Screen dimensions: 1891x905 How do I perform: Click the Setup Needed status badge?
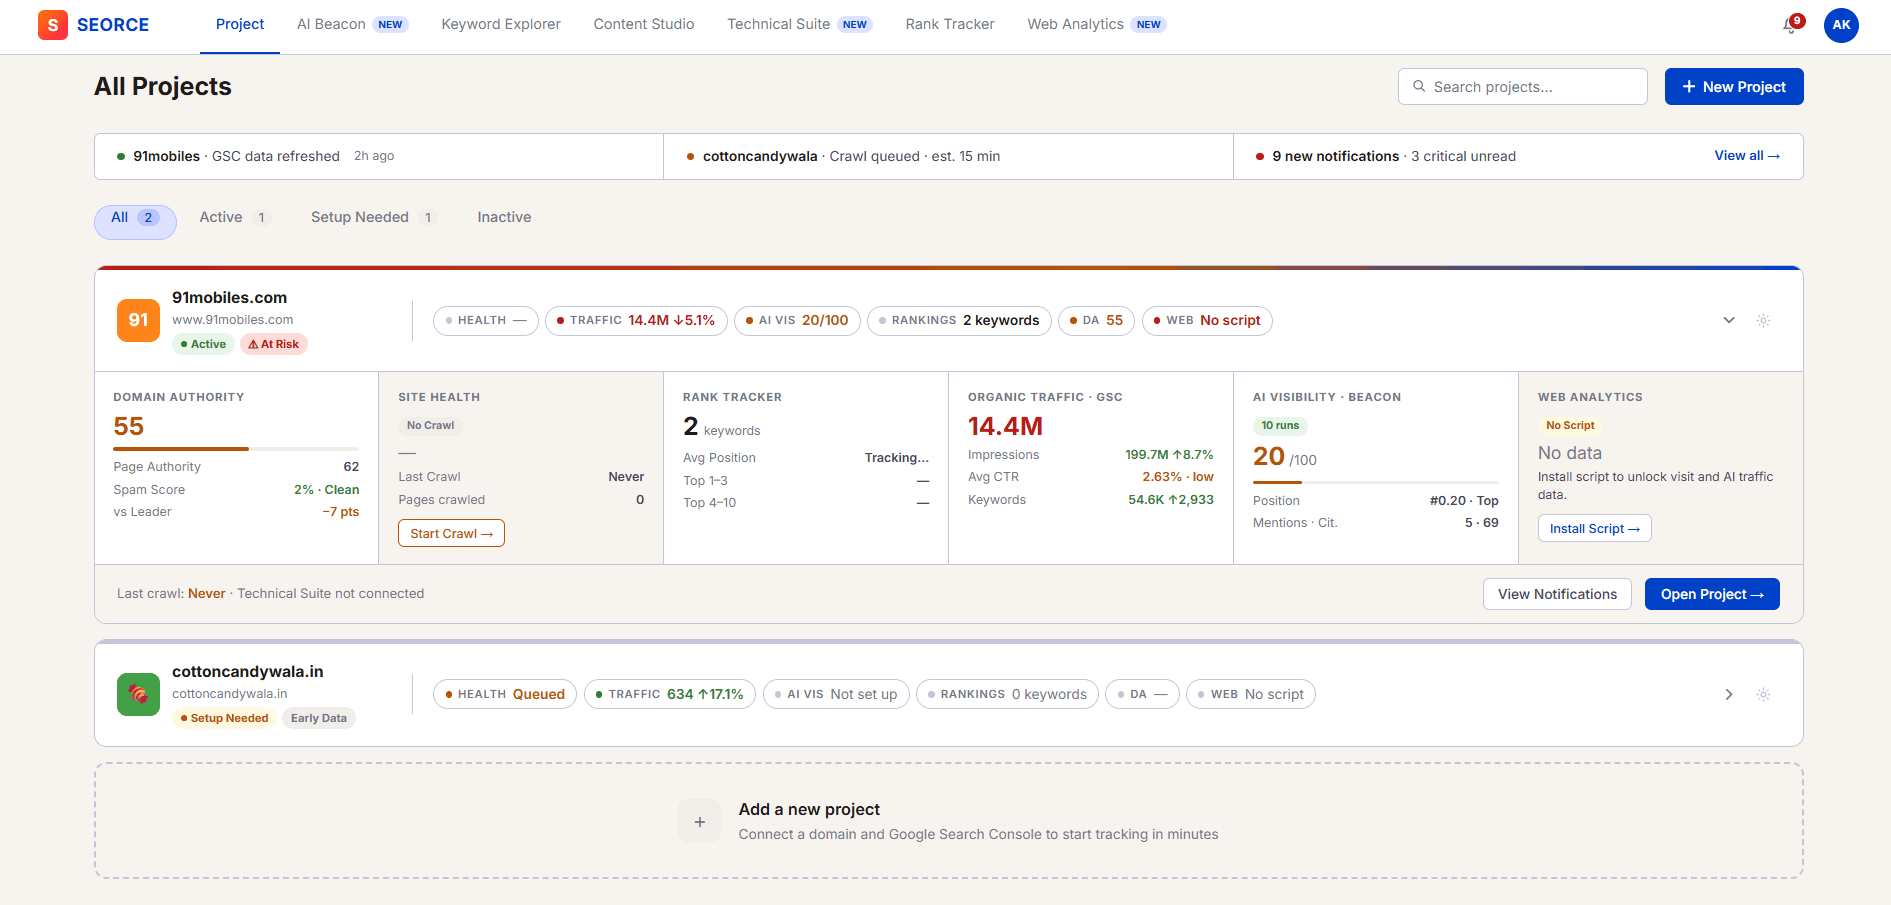point(224,718)
